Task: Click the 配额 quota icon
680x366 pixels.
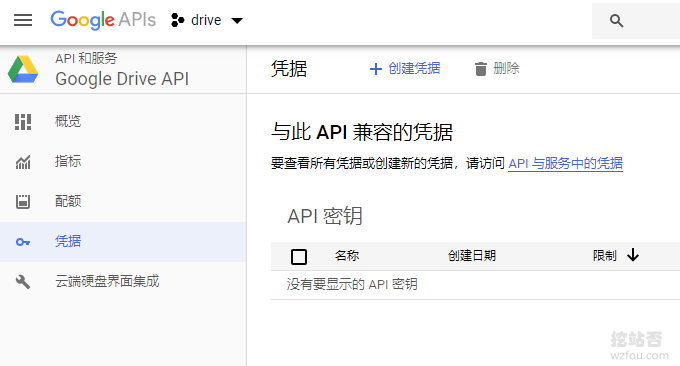Action: (23, 202)
